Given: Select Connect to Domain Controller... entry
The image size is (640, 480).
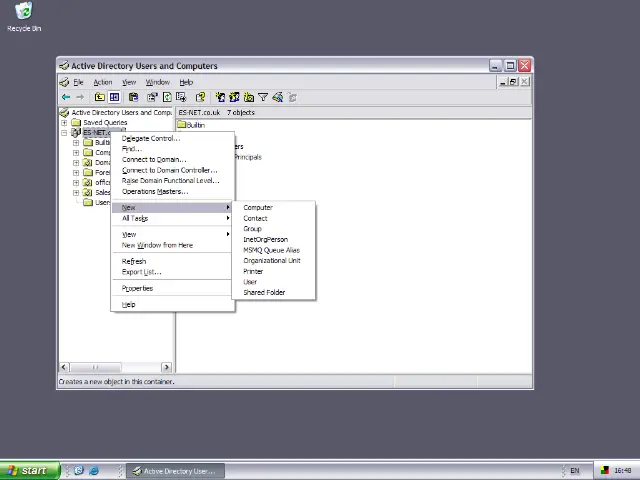Looking at the screenshot, I should tap(173, 170).
